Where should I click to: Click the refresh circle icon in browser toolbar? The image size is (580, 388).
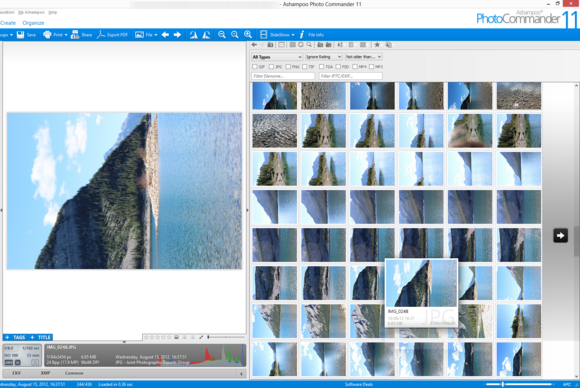tap(301, 45)
